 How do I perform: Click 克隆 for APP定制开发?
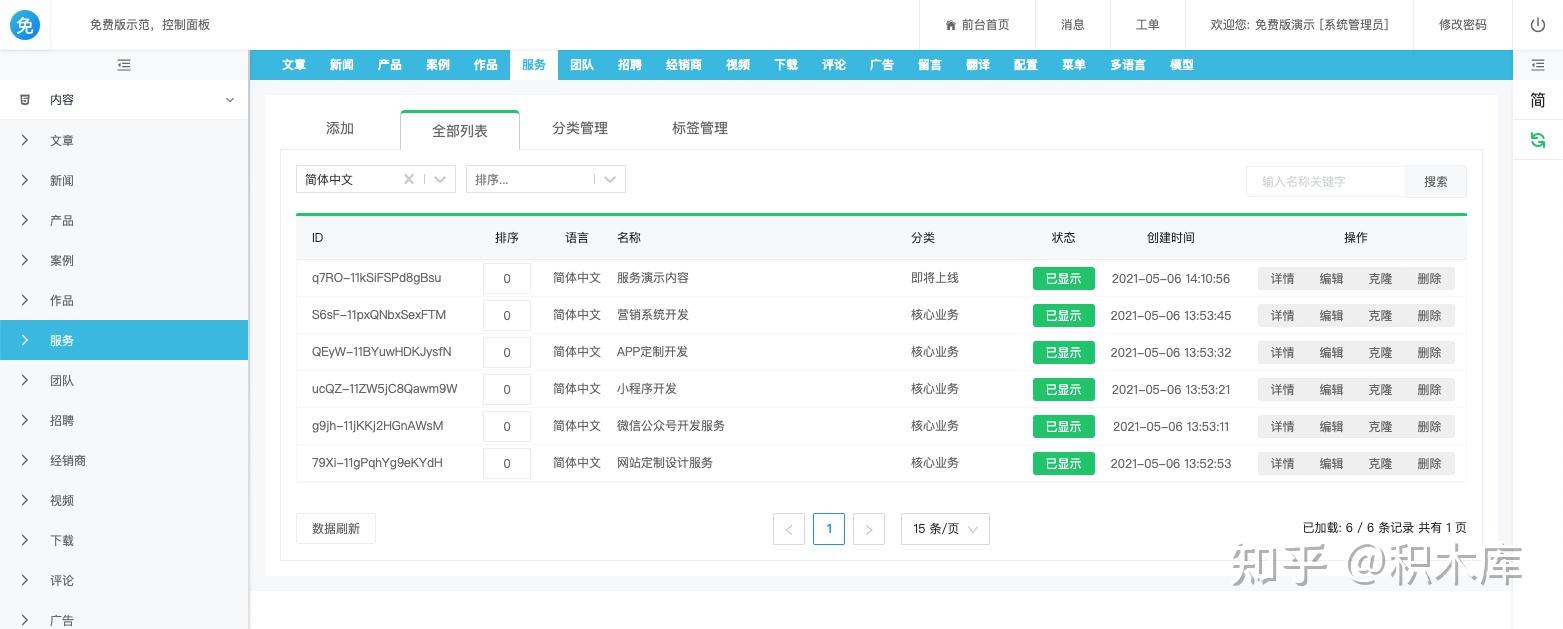pyautogui.click(x=1380, y=353)
